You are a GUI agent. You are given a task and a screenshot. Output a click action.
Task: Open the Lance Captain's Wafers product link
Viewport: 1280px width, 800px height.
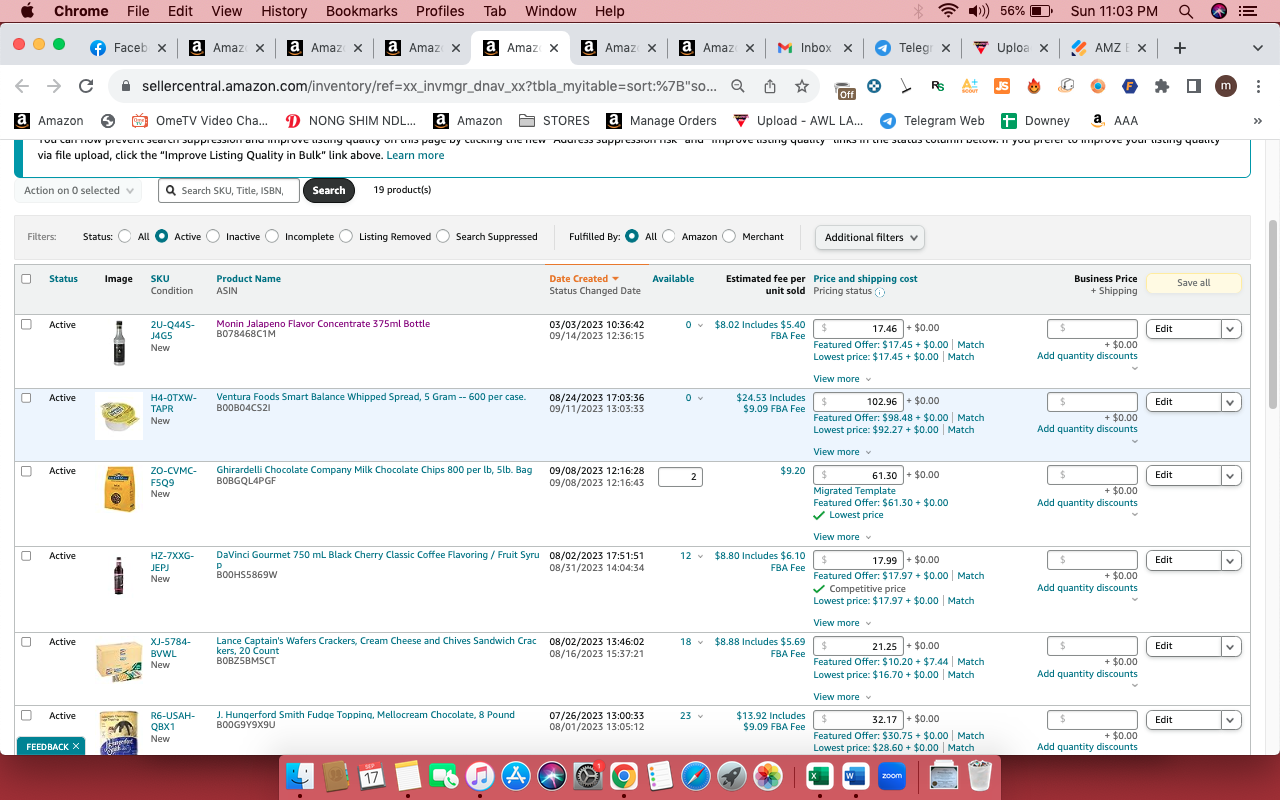pyautogui.click(x=377, y=647)
